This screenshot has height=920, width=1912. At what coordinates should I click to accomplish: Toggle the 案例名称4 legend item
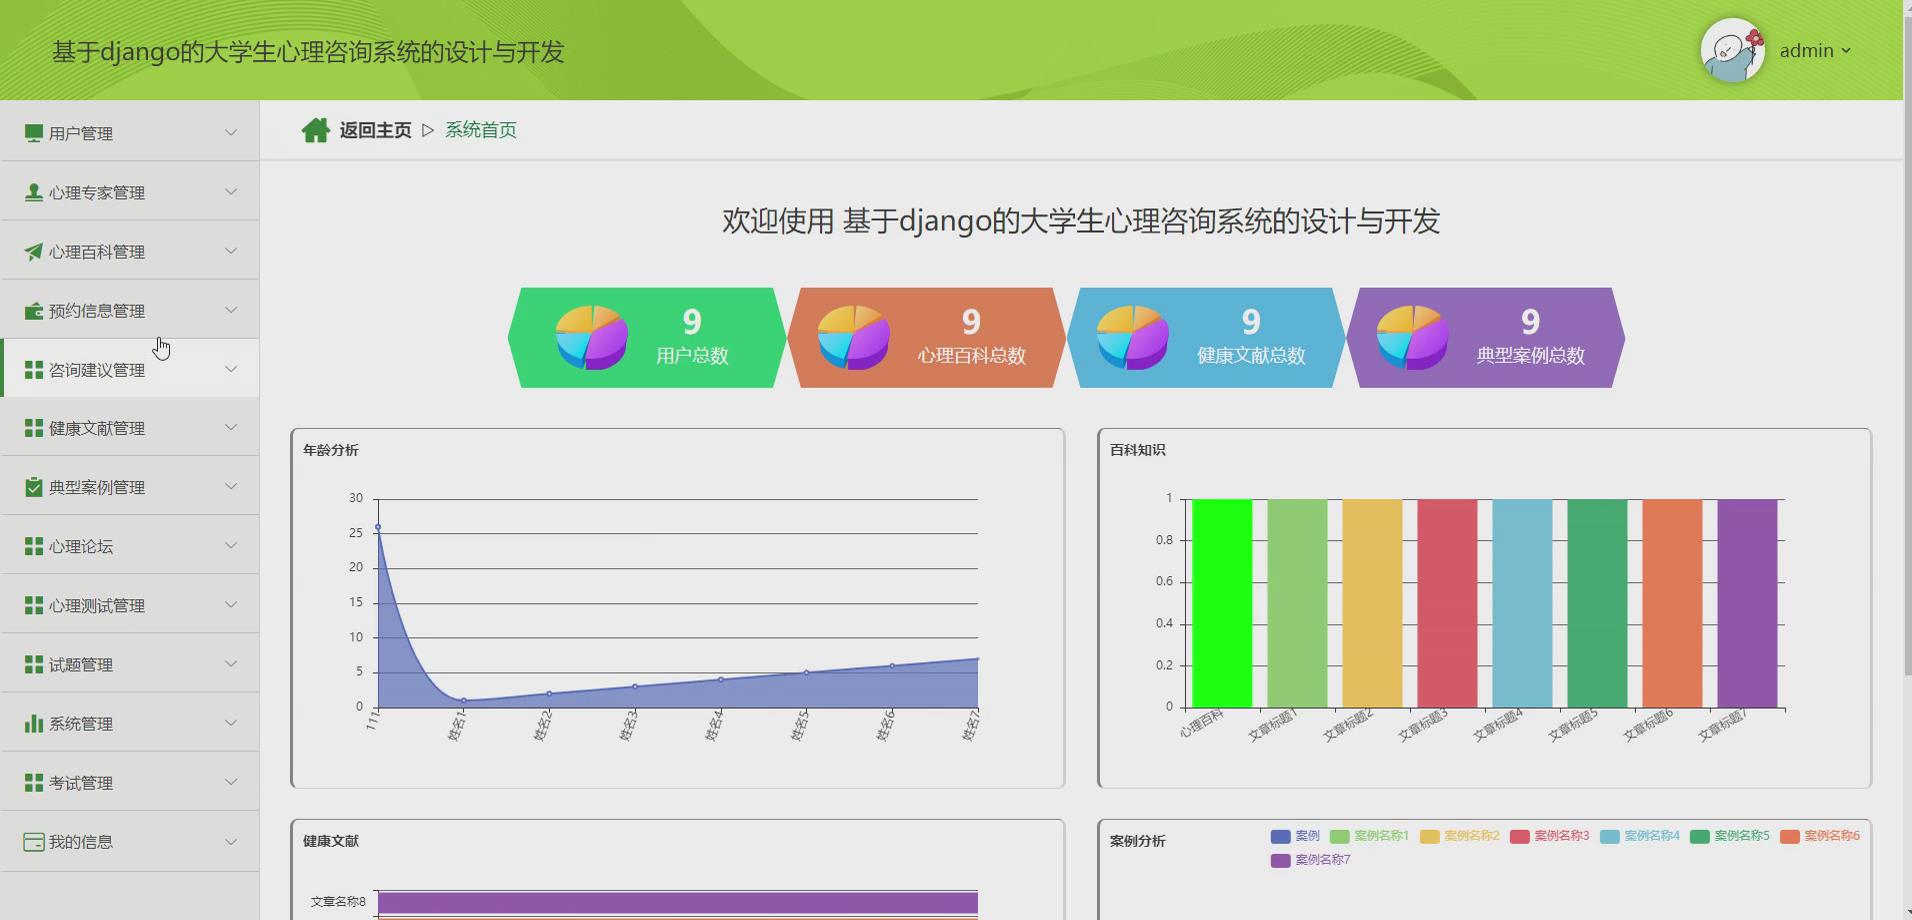point(1640,836)
